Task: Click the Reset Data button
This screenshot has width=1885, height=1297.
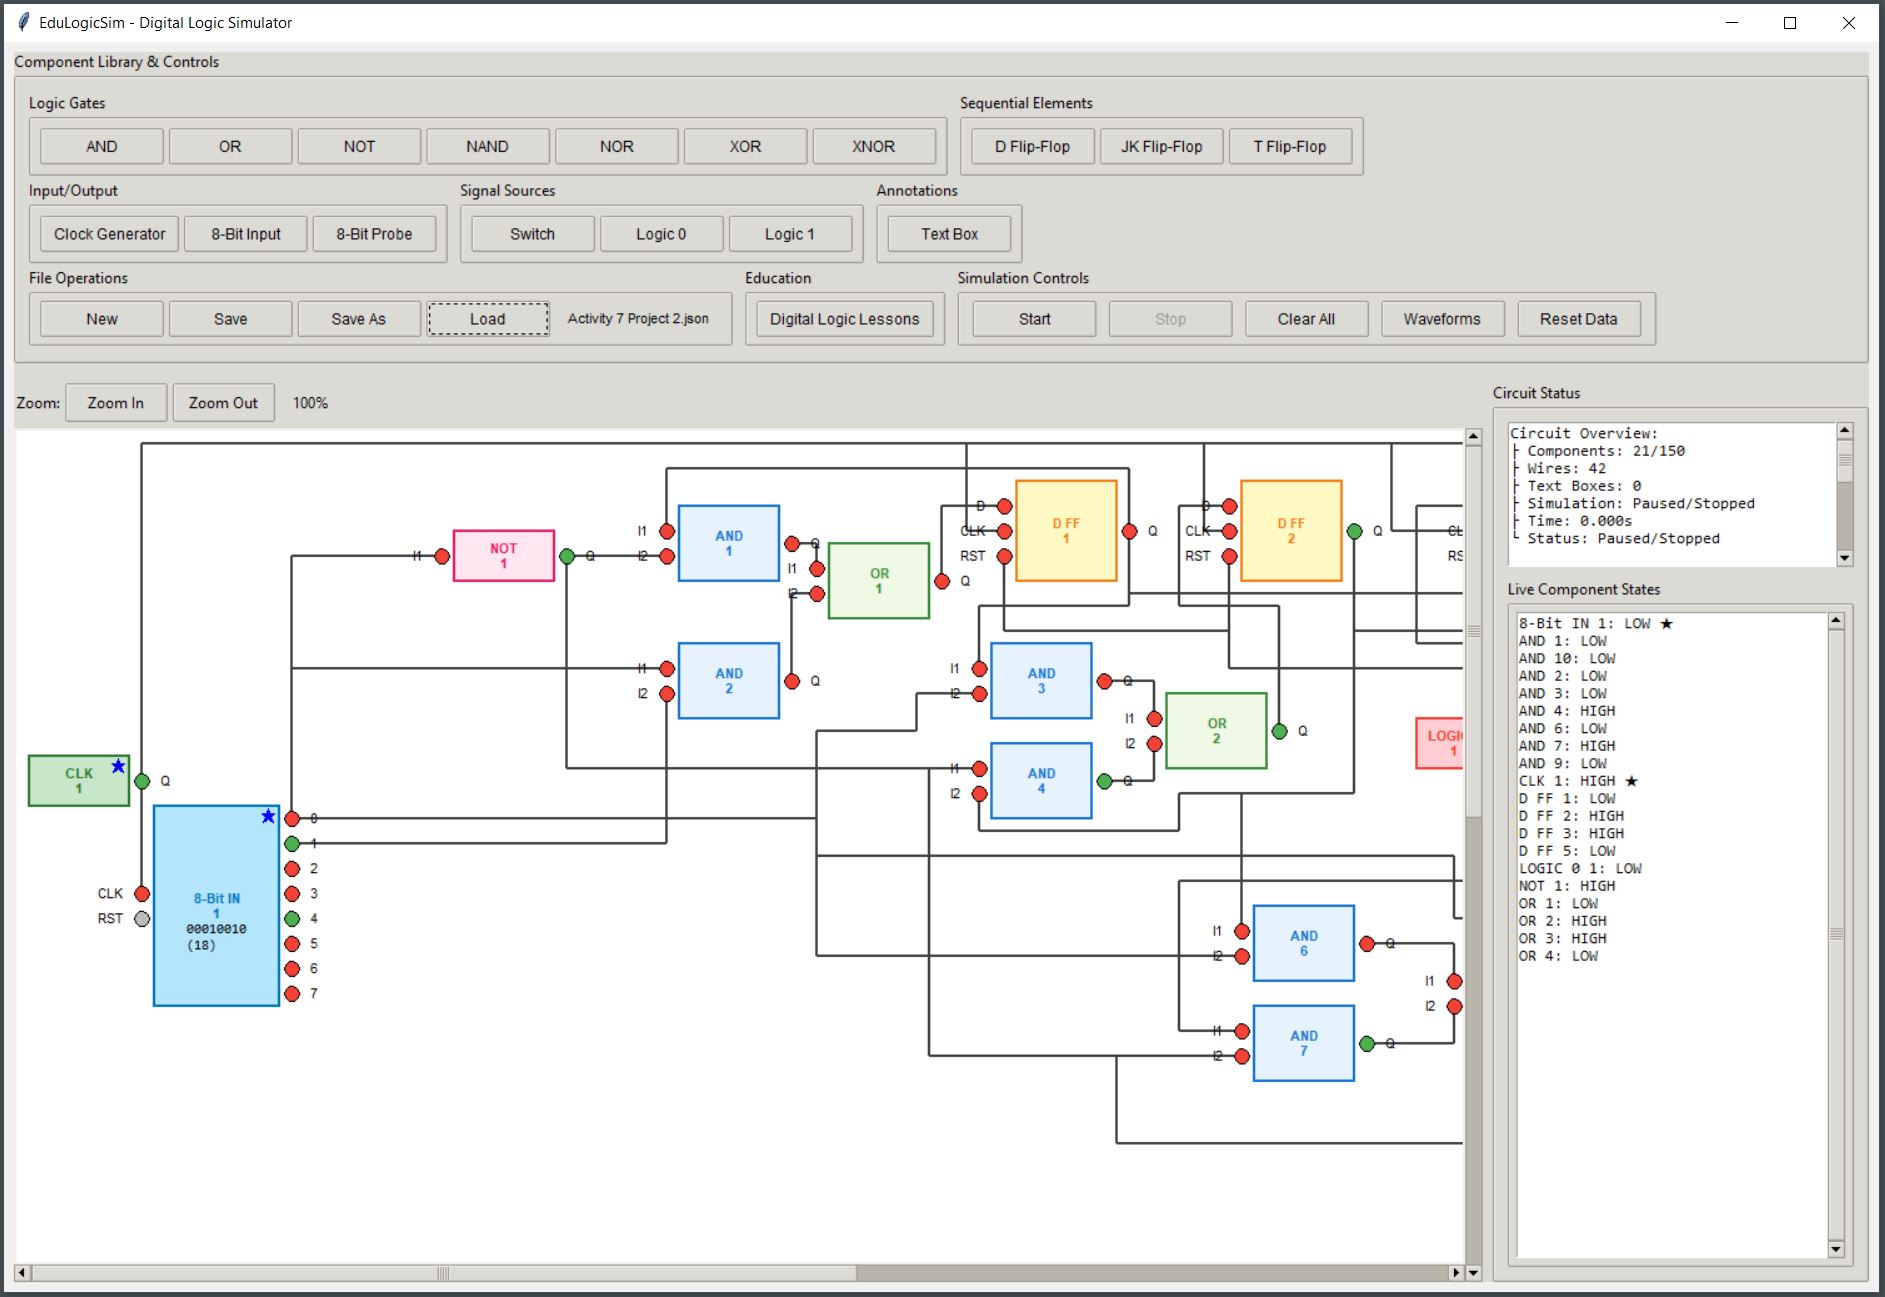Action: coord(1578,319)
